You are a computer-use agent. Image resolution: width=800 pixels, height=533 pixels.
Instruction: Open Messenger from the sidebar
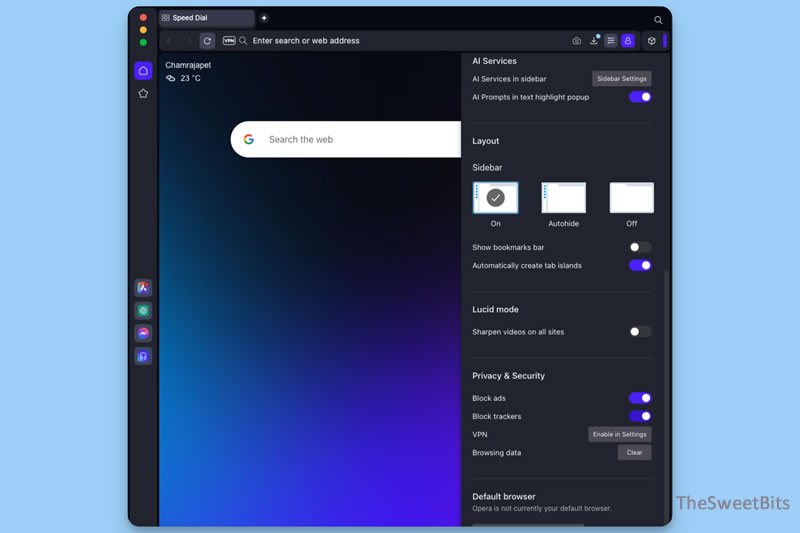pos(143,333)
